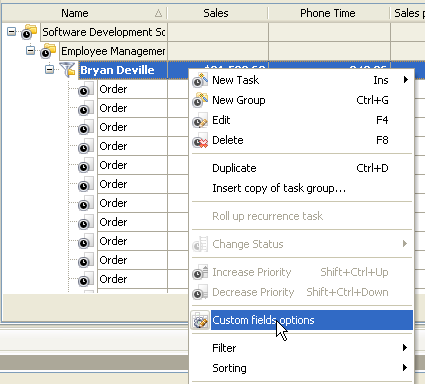The image size is (425, 384).
Task: Collapse the Bryan Deville group
Action: pyautogui.click(x=50, y=70)
